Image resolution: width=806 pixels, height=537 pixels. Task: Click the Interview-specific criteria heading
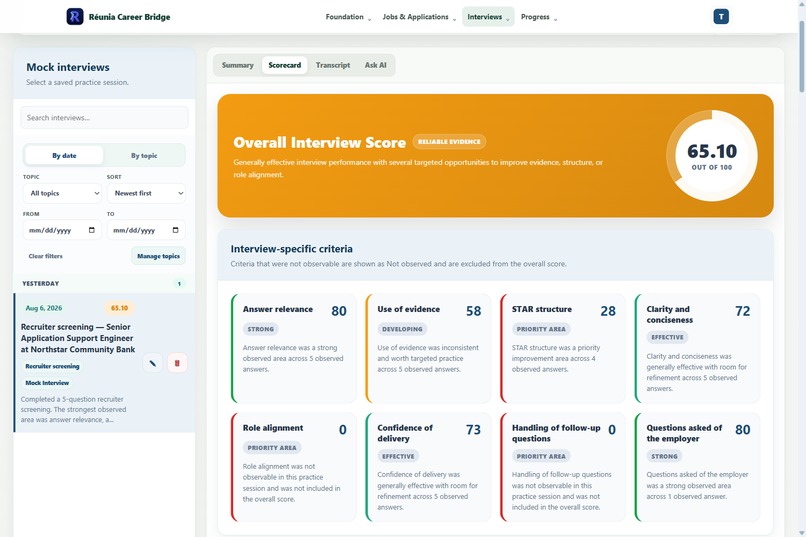tap(291, 249)
